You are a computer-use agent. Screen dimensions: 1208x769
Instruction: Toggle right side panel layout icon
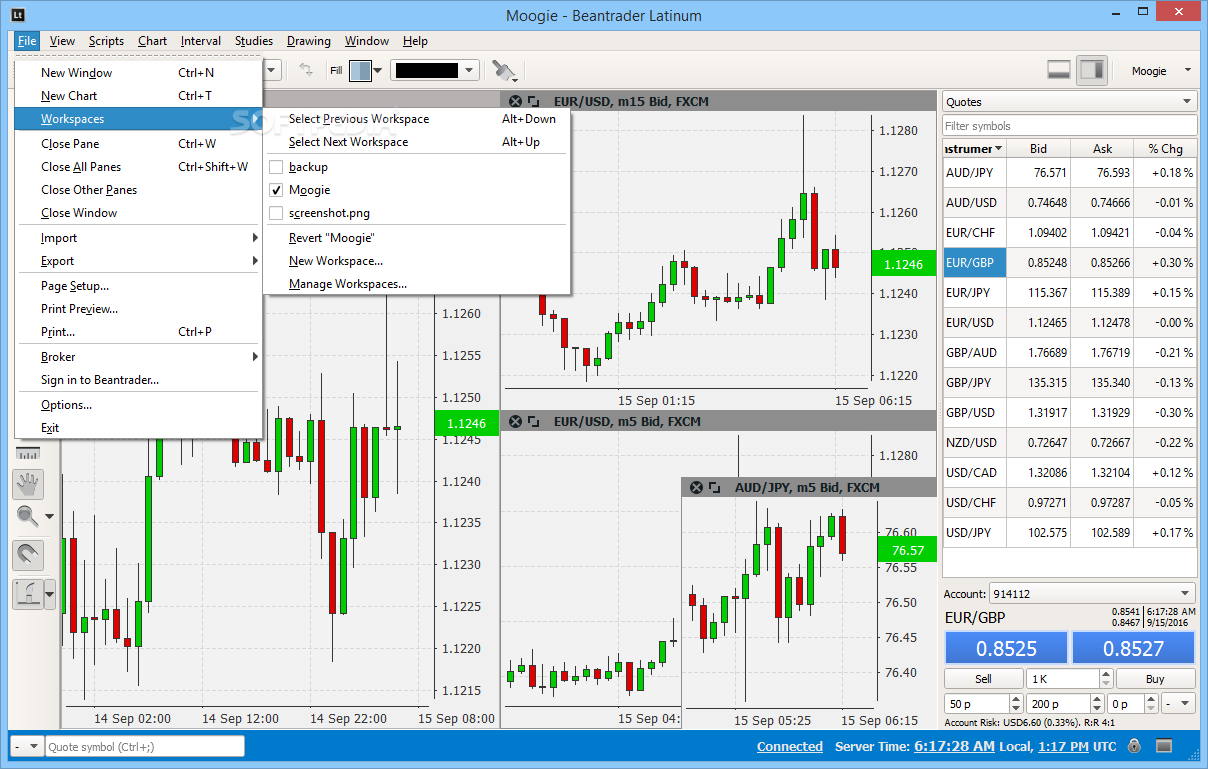click(1092, 70)
